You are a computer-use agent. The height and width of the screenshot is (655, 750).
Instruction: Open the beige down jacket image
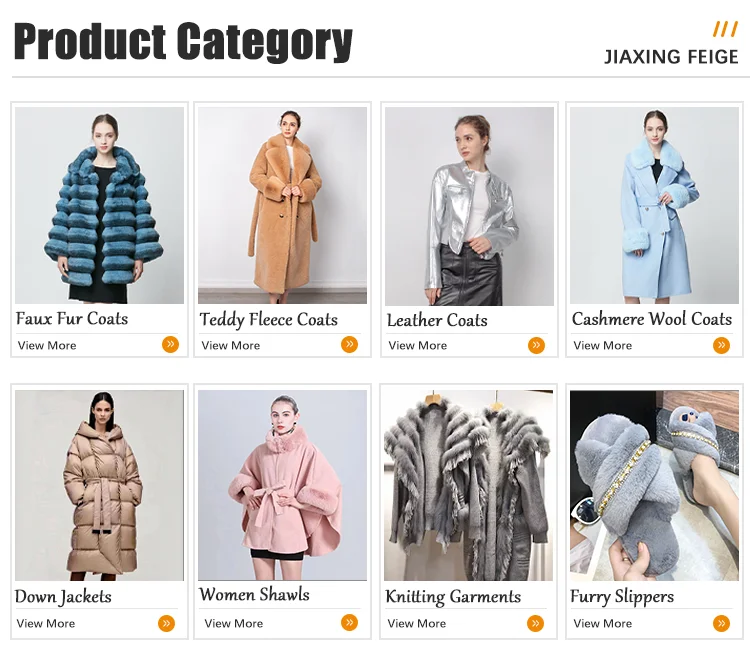point(99,485)
